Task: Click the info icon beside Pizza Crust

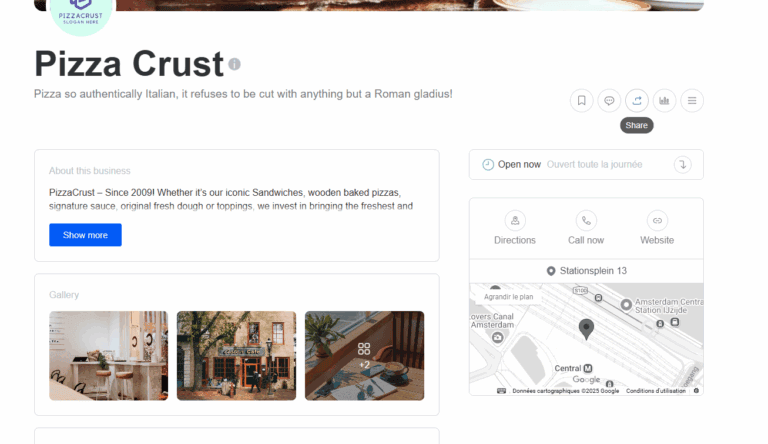Action: (235, 64)
